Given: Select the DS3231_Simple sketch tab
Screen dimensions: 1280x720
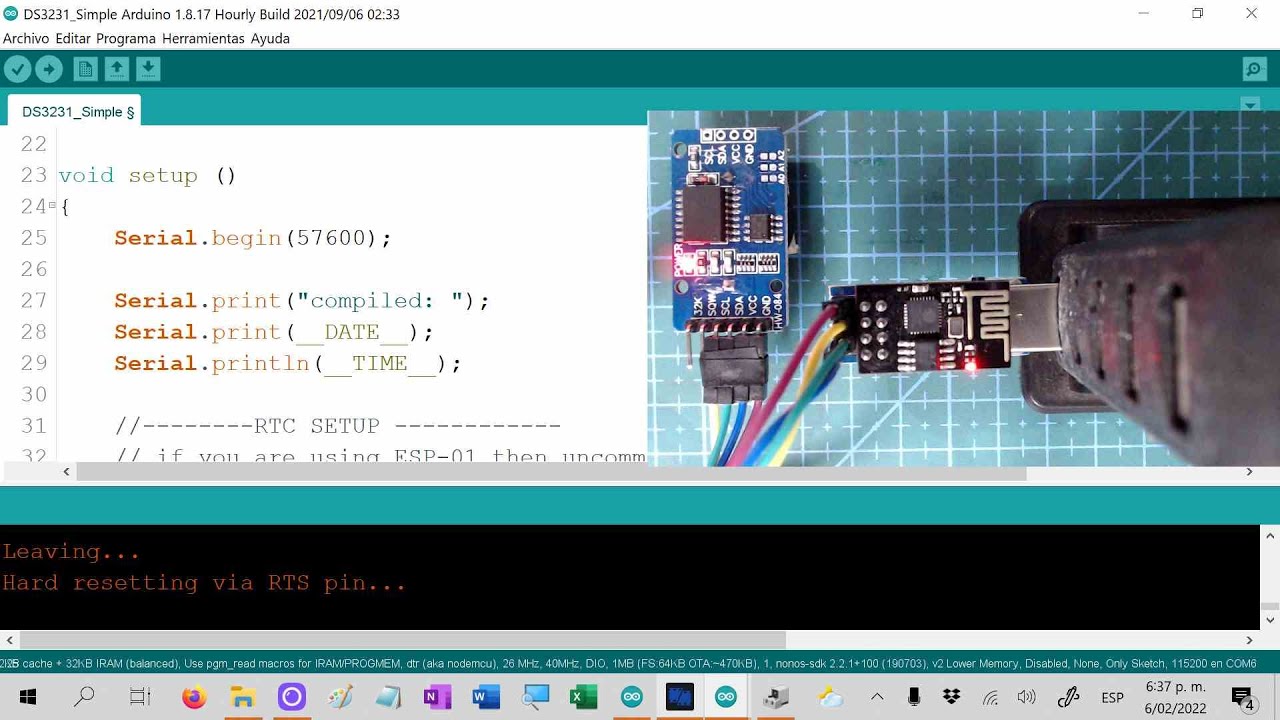Looking at the screenshot, I should click(74, 111).
